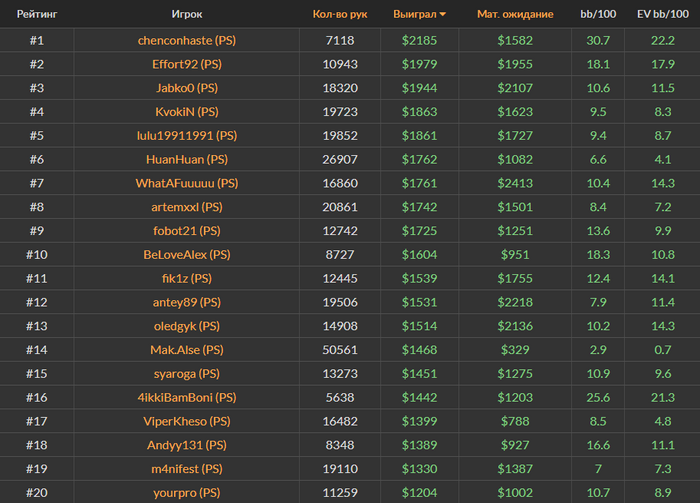Viewport: 700px width, 503px height.
Task: Click m4nifest (PS) player name
Action: click(x=186, y=469)
